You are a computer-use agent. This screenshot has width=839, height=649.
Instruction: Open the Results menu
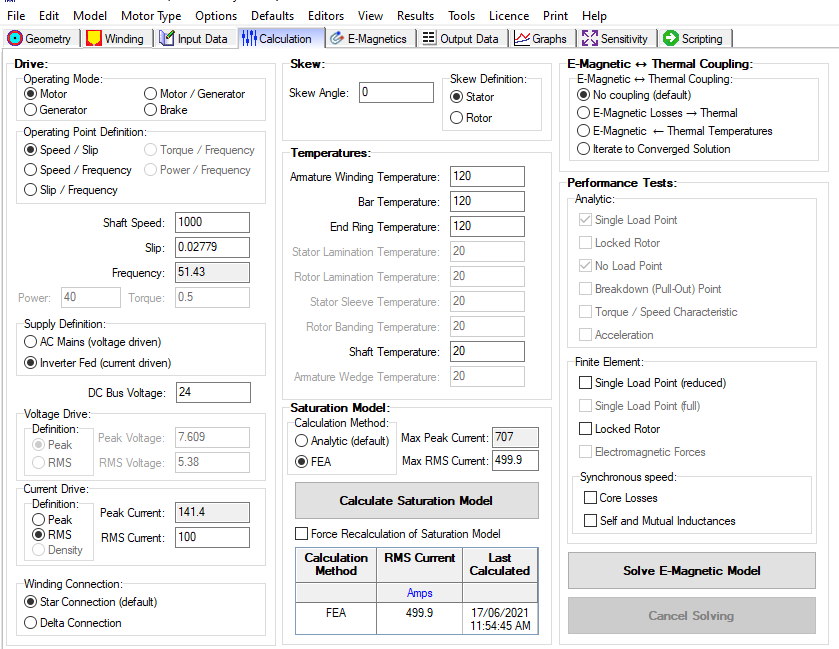coord(415,16)
